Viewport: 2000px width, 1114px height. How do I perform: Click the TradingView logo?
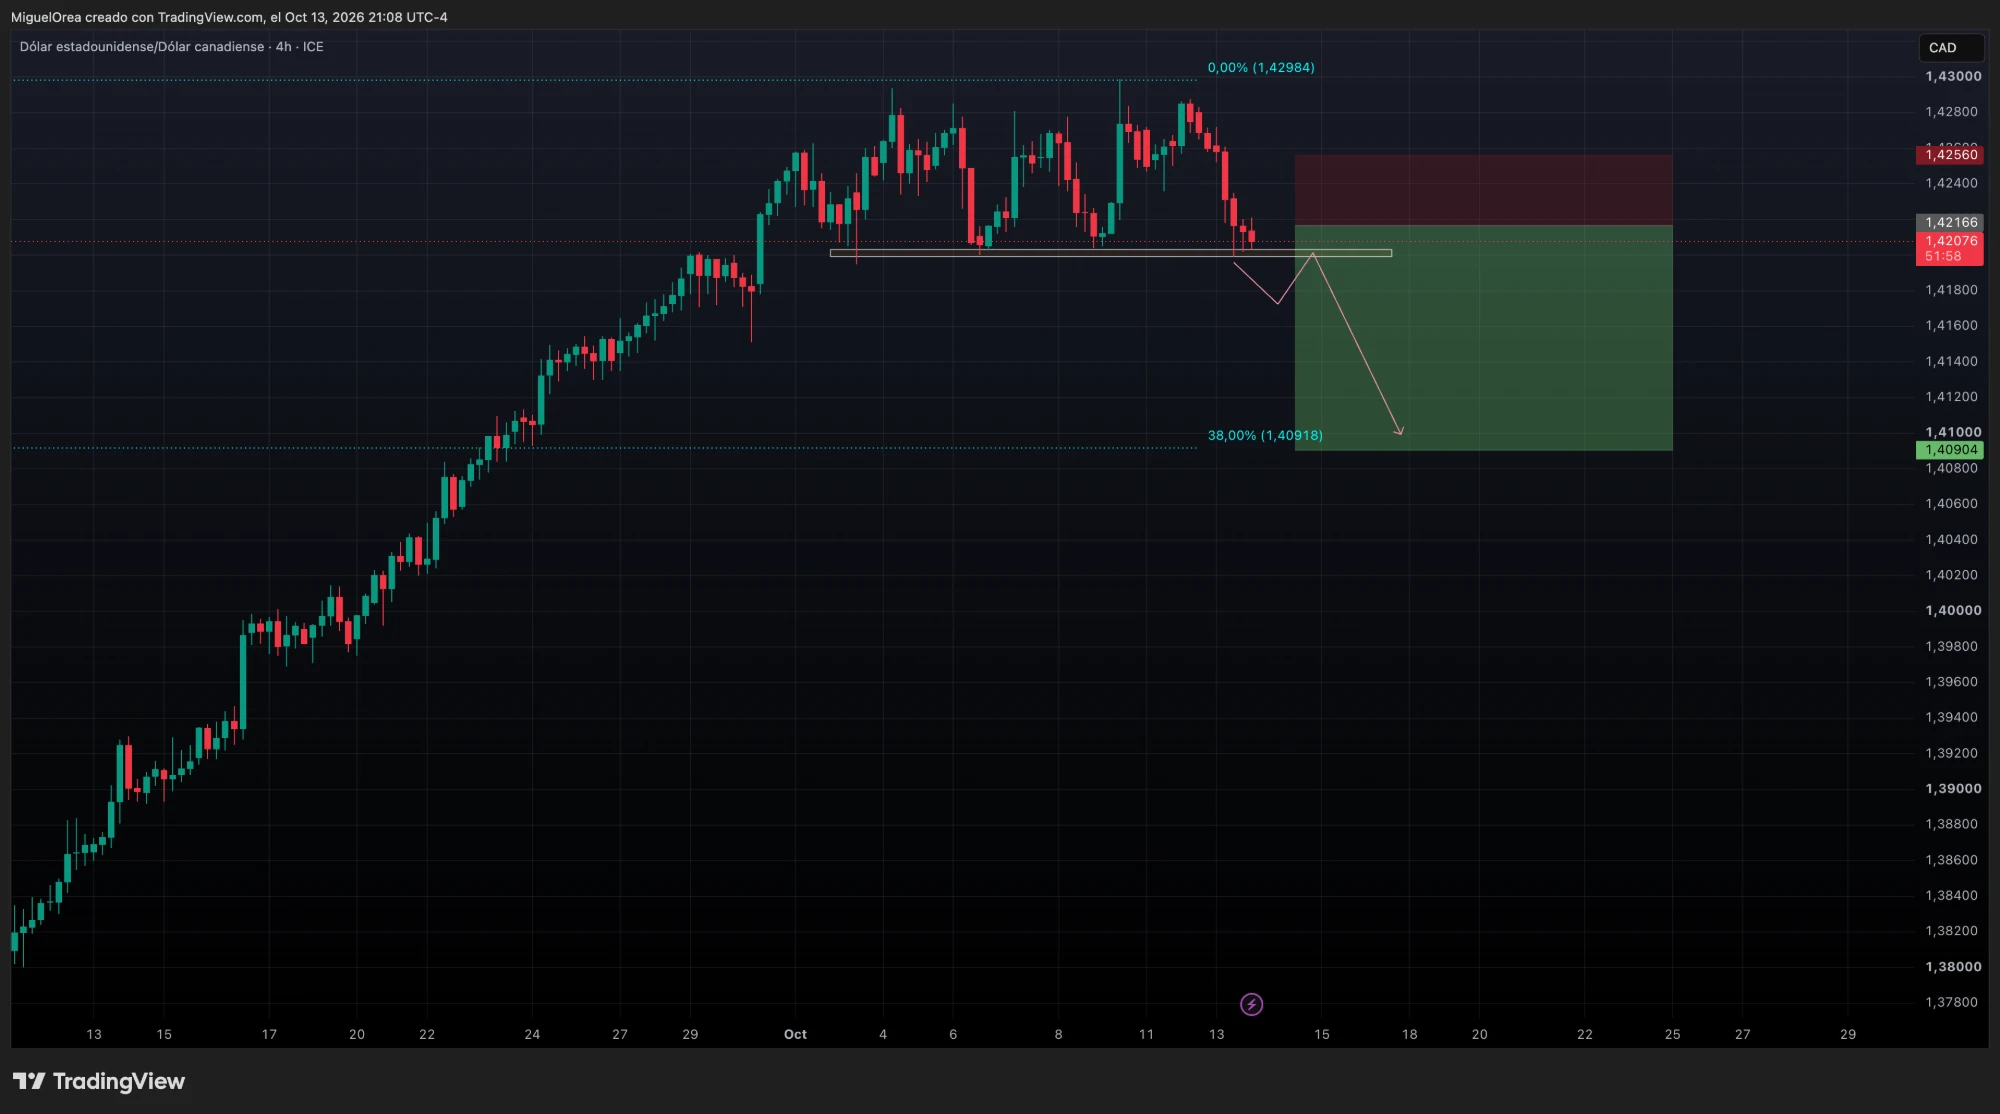(x=98, y=1081)
